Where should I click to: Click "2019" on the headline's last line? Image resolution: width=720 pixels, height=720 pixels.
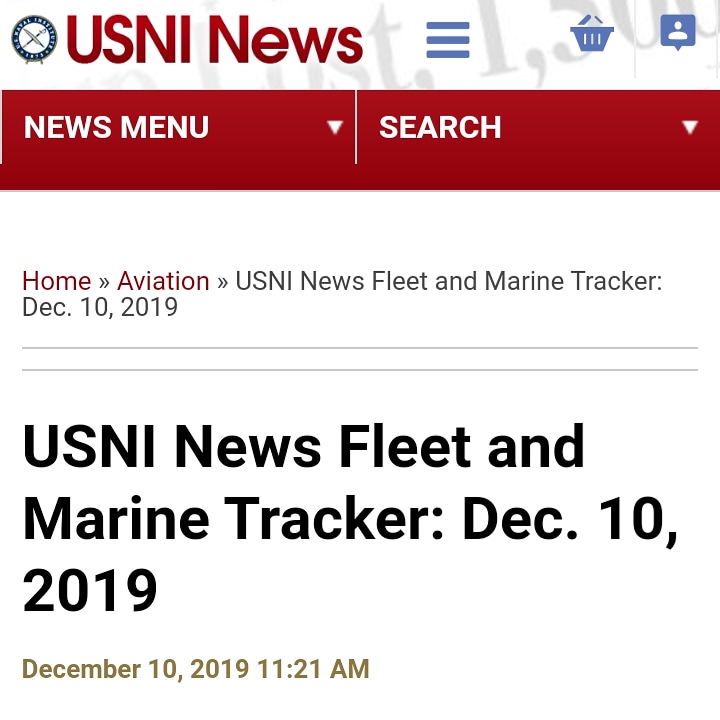click(x=90, y=590)
